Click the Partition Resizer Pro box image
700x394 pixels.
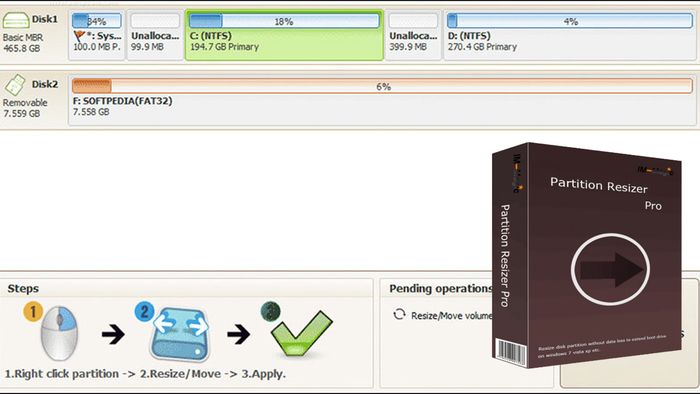587,255
